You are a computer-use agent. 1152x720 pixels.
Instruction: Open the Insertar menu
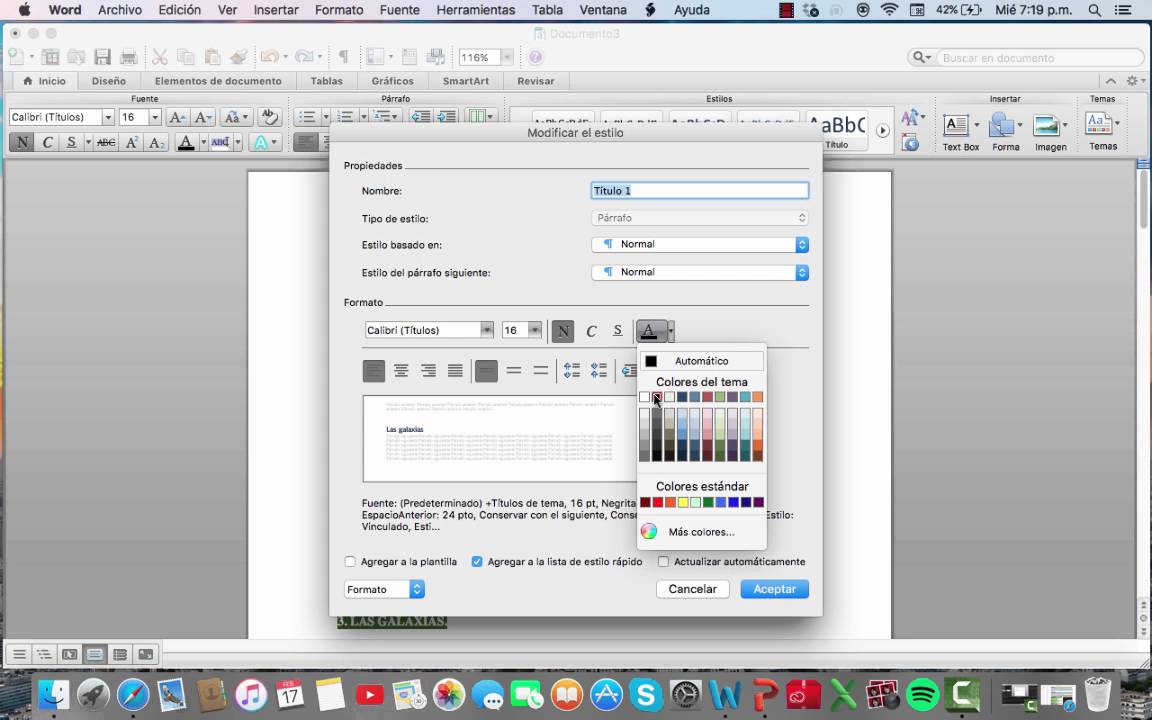point(276,10)
